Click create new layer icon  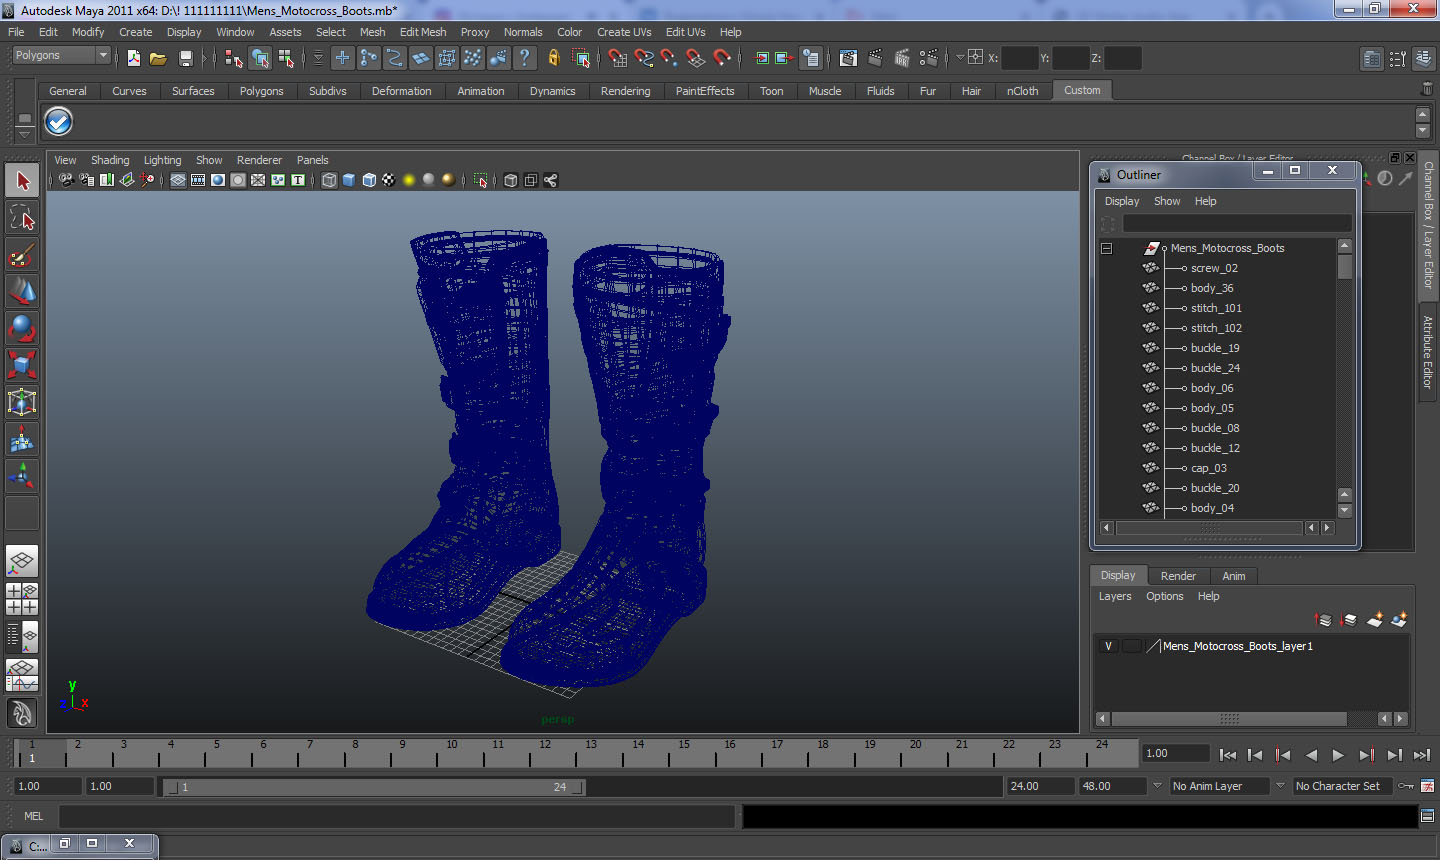point(1374,620)
